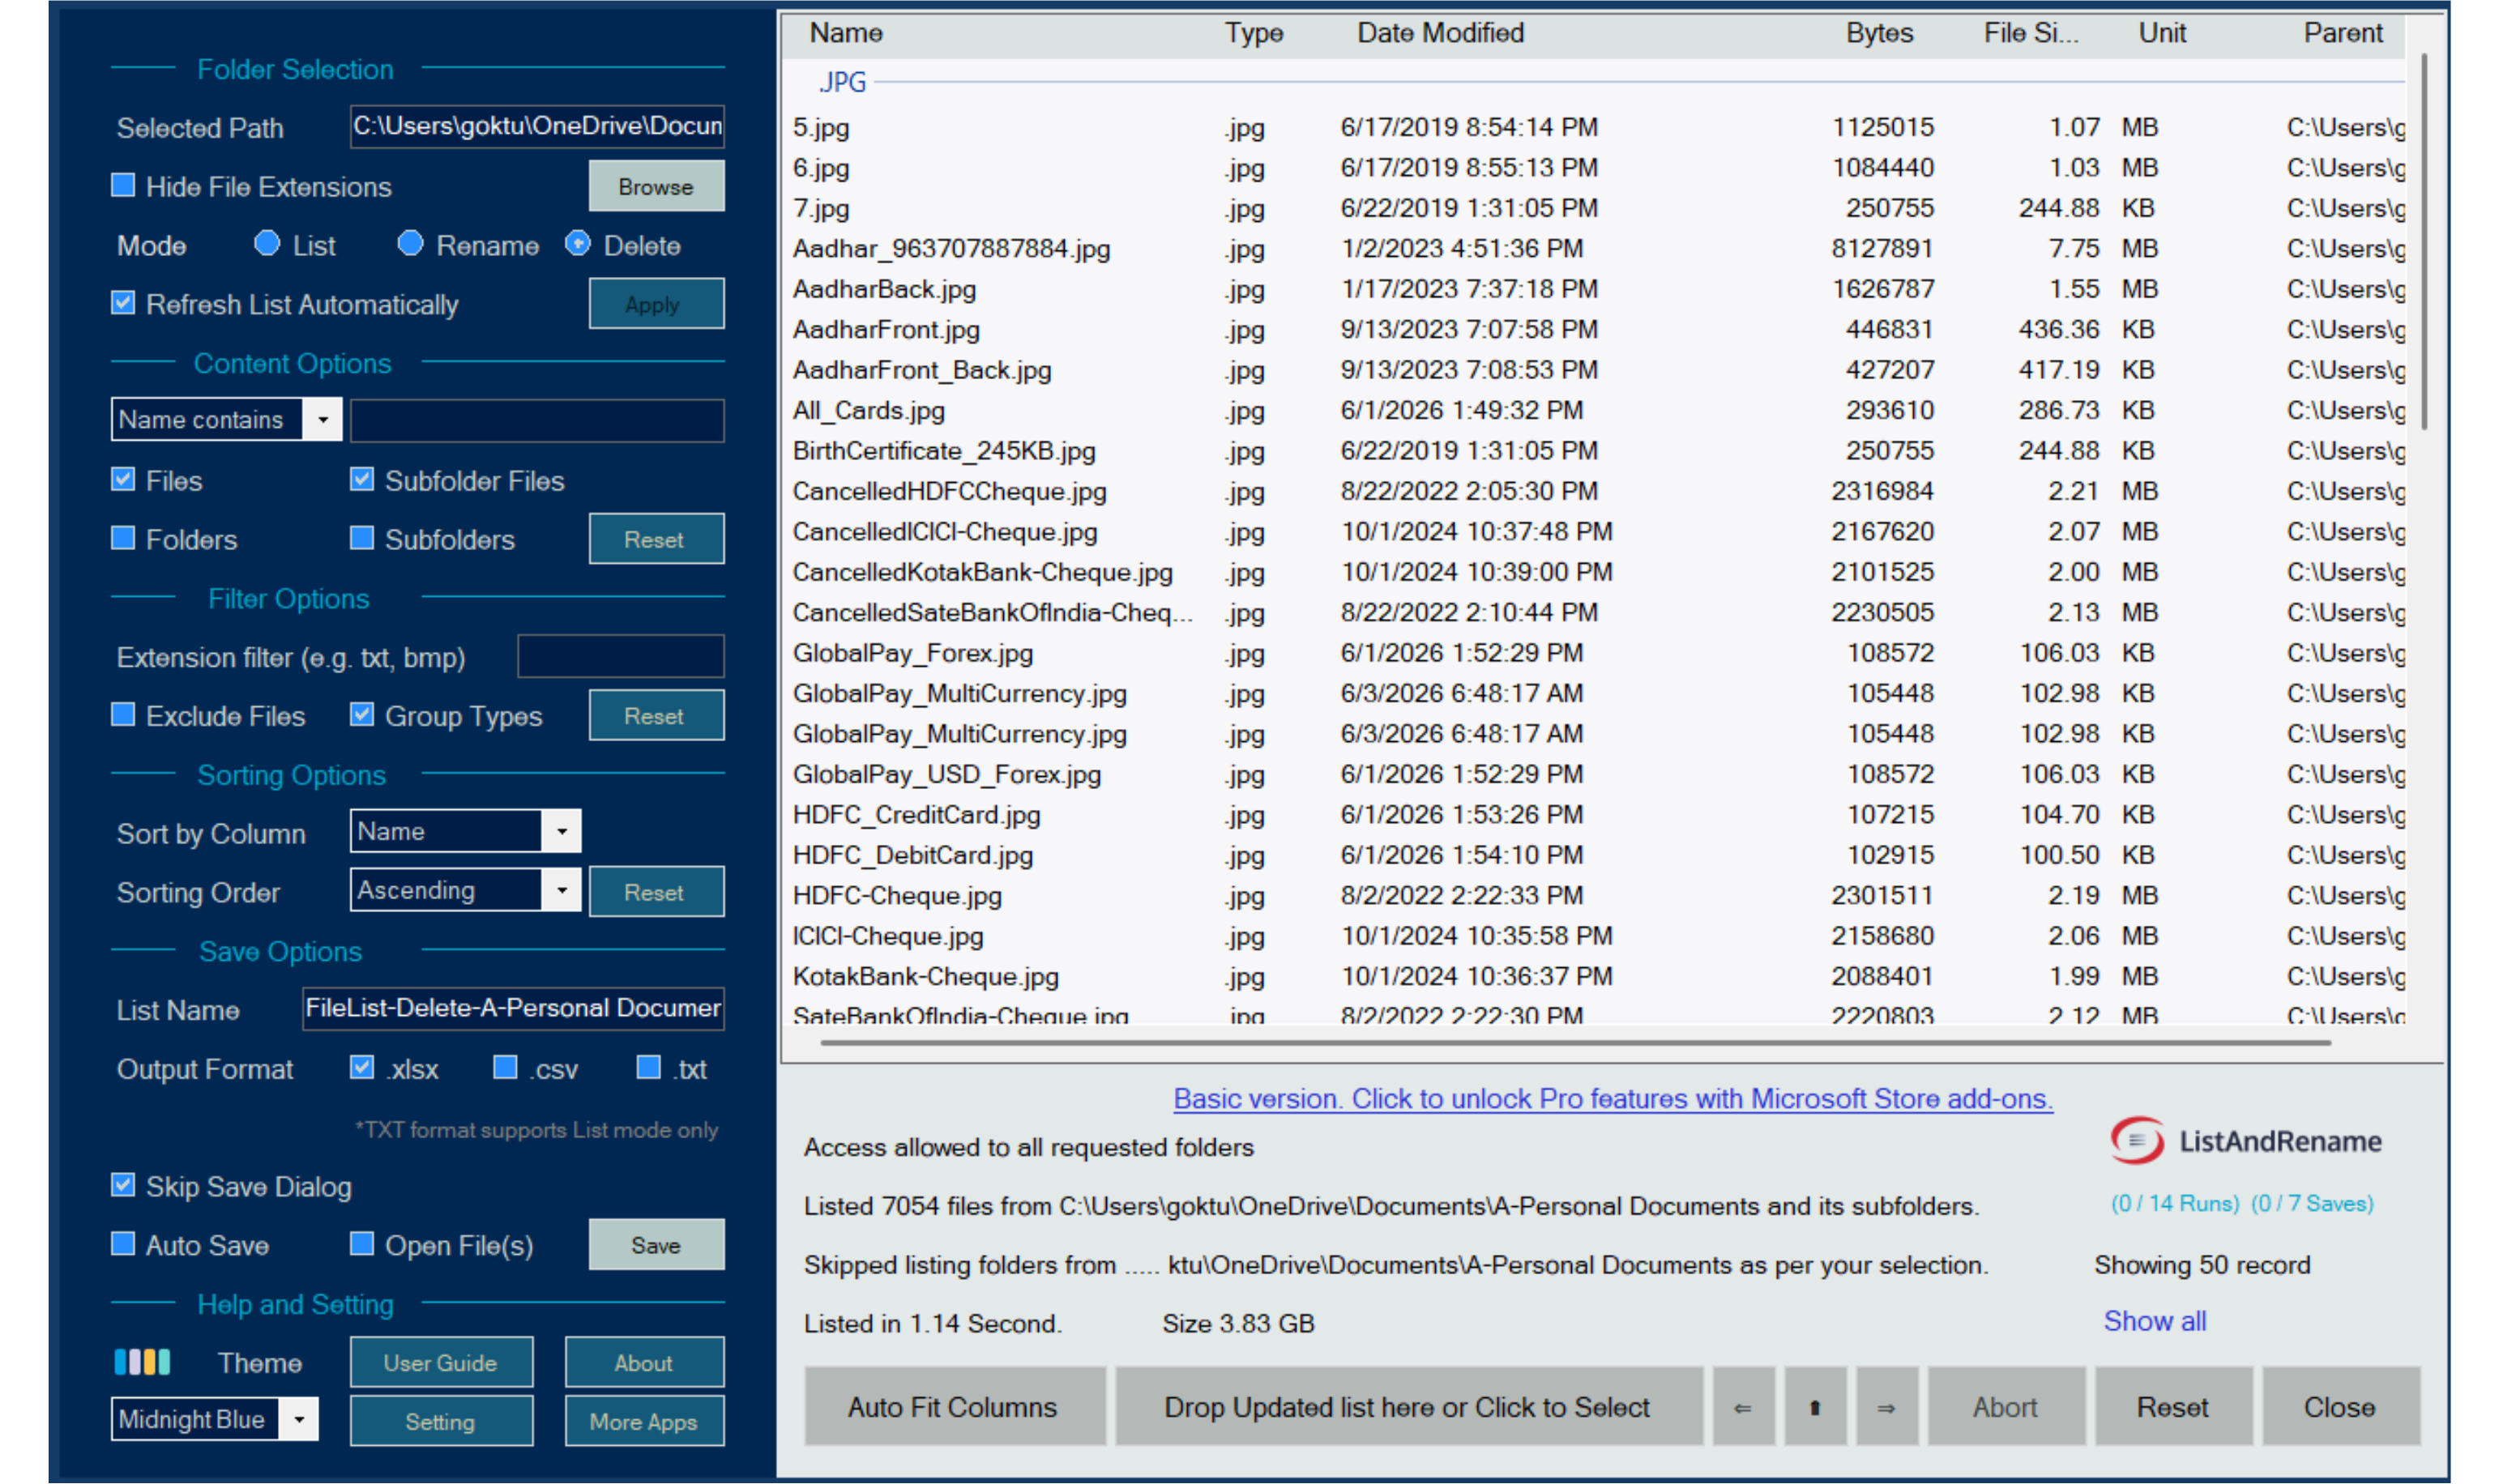Click the Show all link
The image size is (2499, 1484).
(x=2155, y=1321)
